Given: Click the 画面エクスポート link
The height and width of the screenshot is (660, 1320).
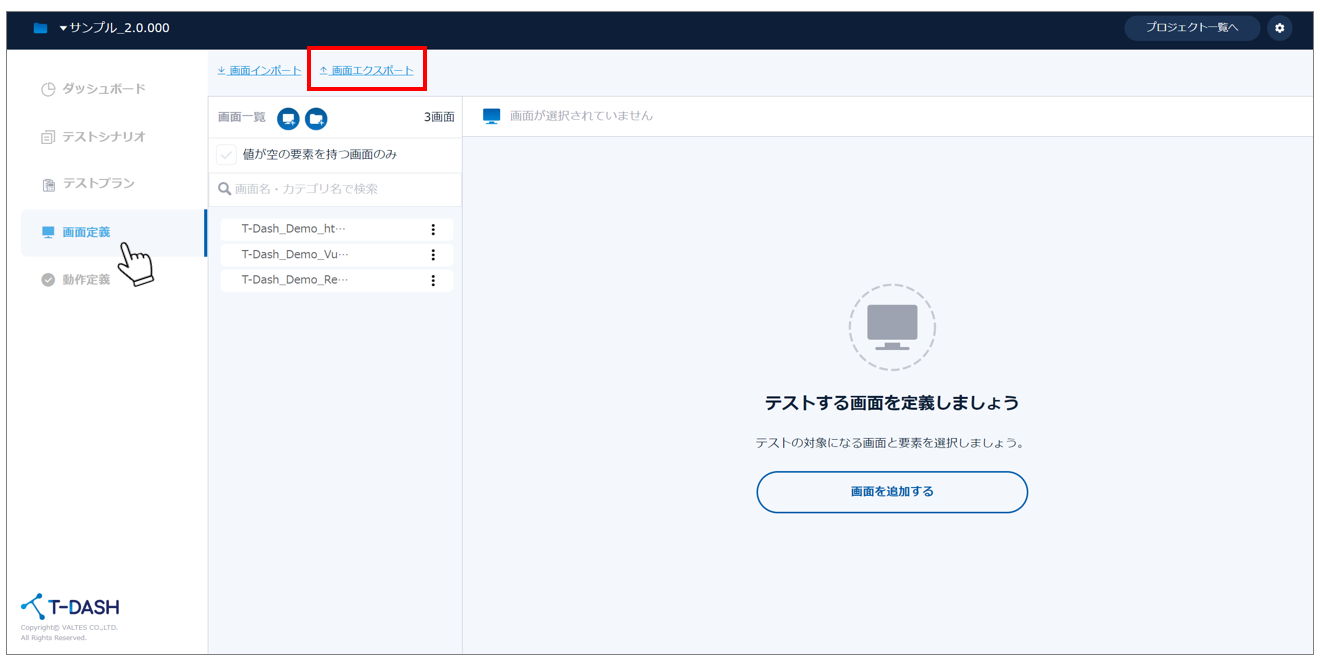Looking at the screenshot, I should tap(367, 71).
